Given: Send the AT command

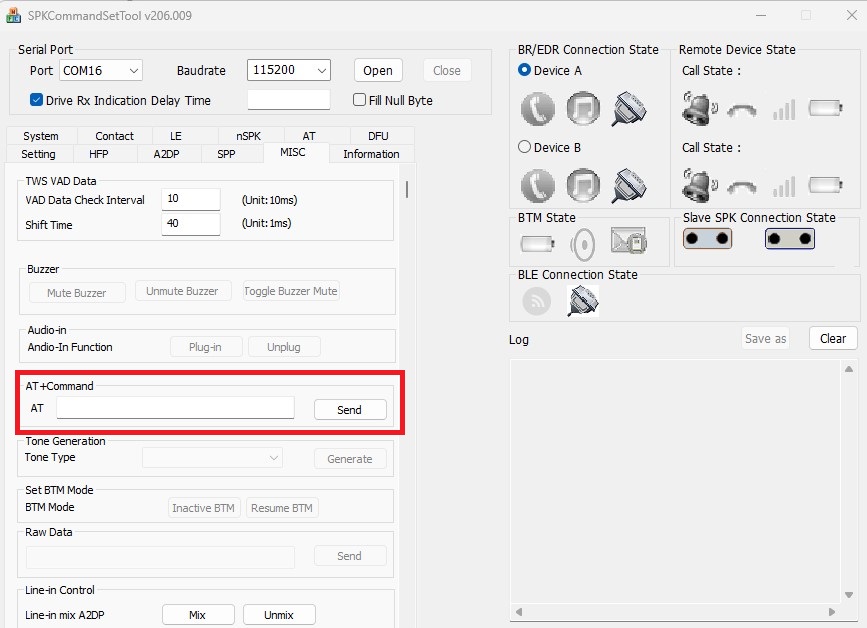Looking at the screenshot, I should [350, 410].
